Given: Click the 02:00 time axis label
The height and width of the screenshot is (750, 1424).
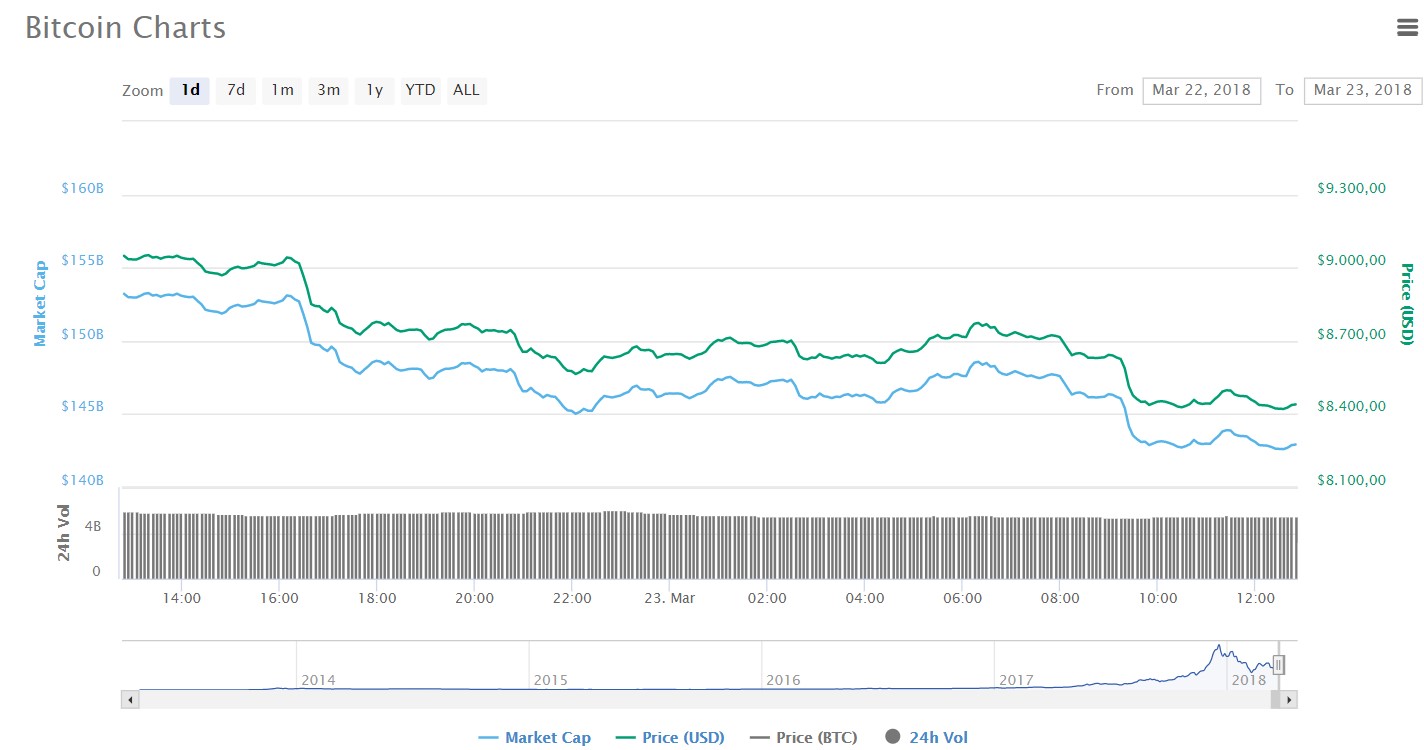Looking at the screenshot, I should pyautogui.click(x=767, y=598).
